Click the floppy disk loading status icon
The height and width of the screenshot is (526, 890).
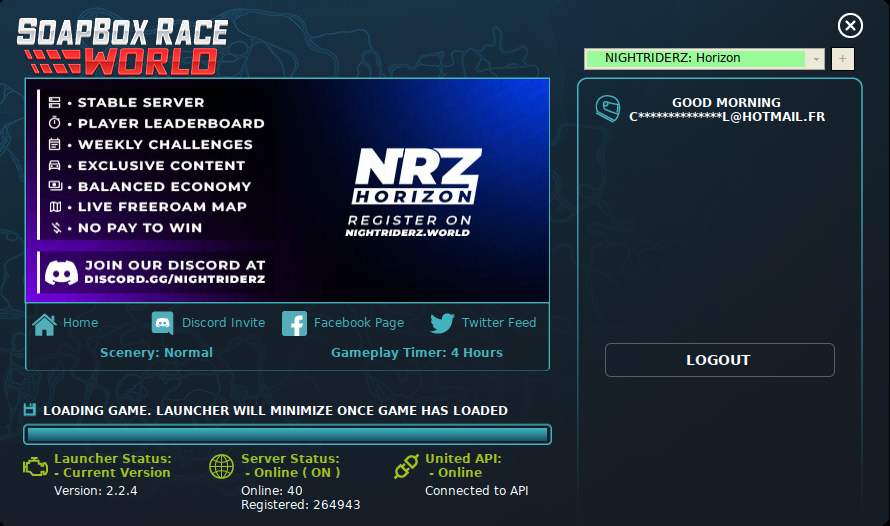[30, 410]
